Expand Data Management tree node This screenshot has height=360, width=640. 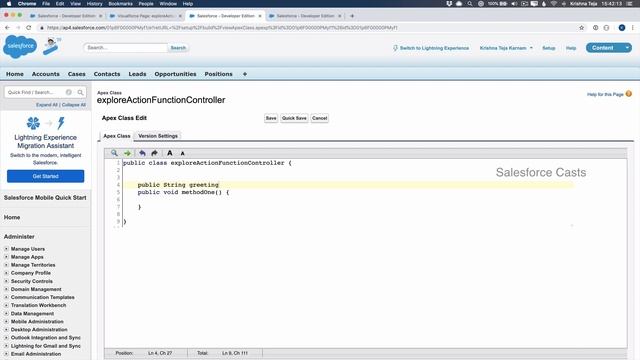tap(6, 313)
